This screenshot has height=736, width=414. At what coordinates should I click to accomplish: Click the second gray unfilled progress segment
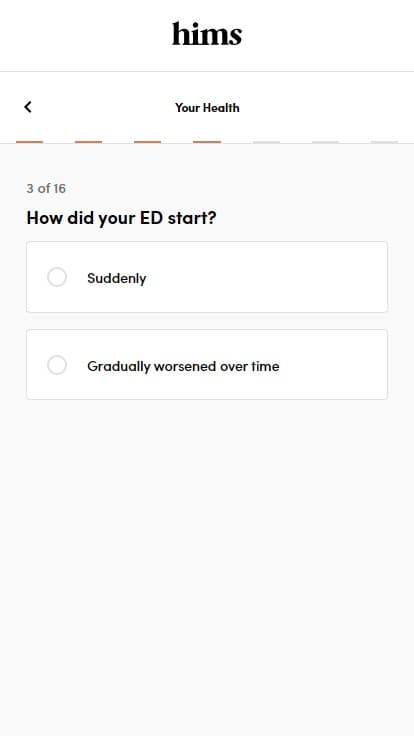(325, 142)
